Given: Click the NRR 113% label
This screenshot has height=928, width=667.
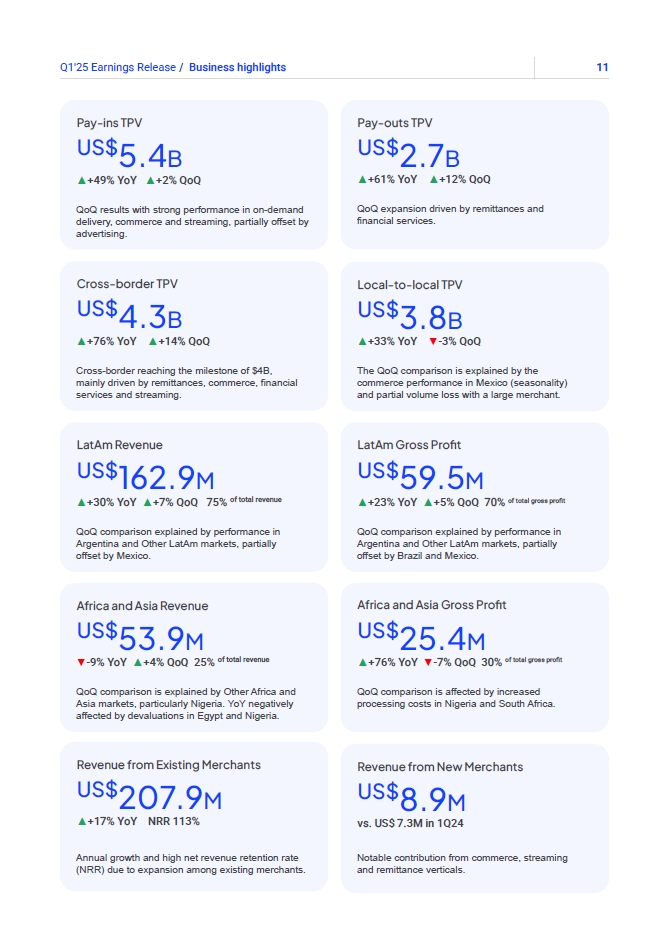Looking at the screenshot, I should tap(174, 822).
